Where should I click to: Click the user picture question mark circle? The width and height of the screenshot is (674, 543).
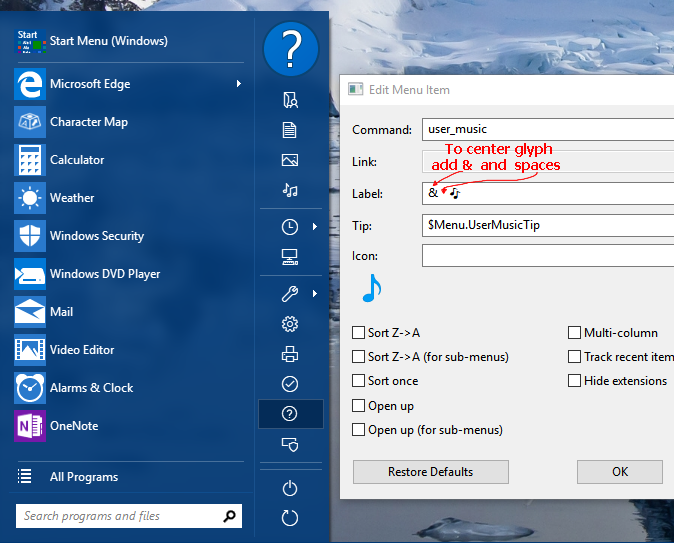291,49
